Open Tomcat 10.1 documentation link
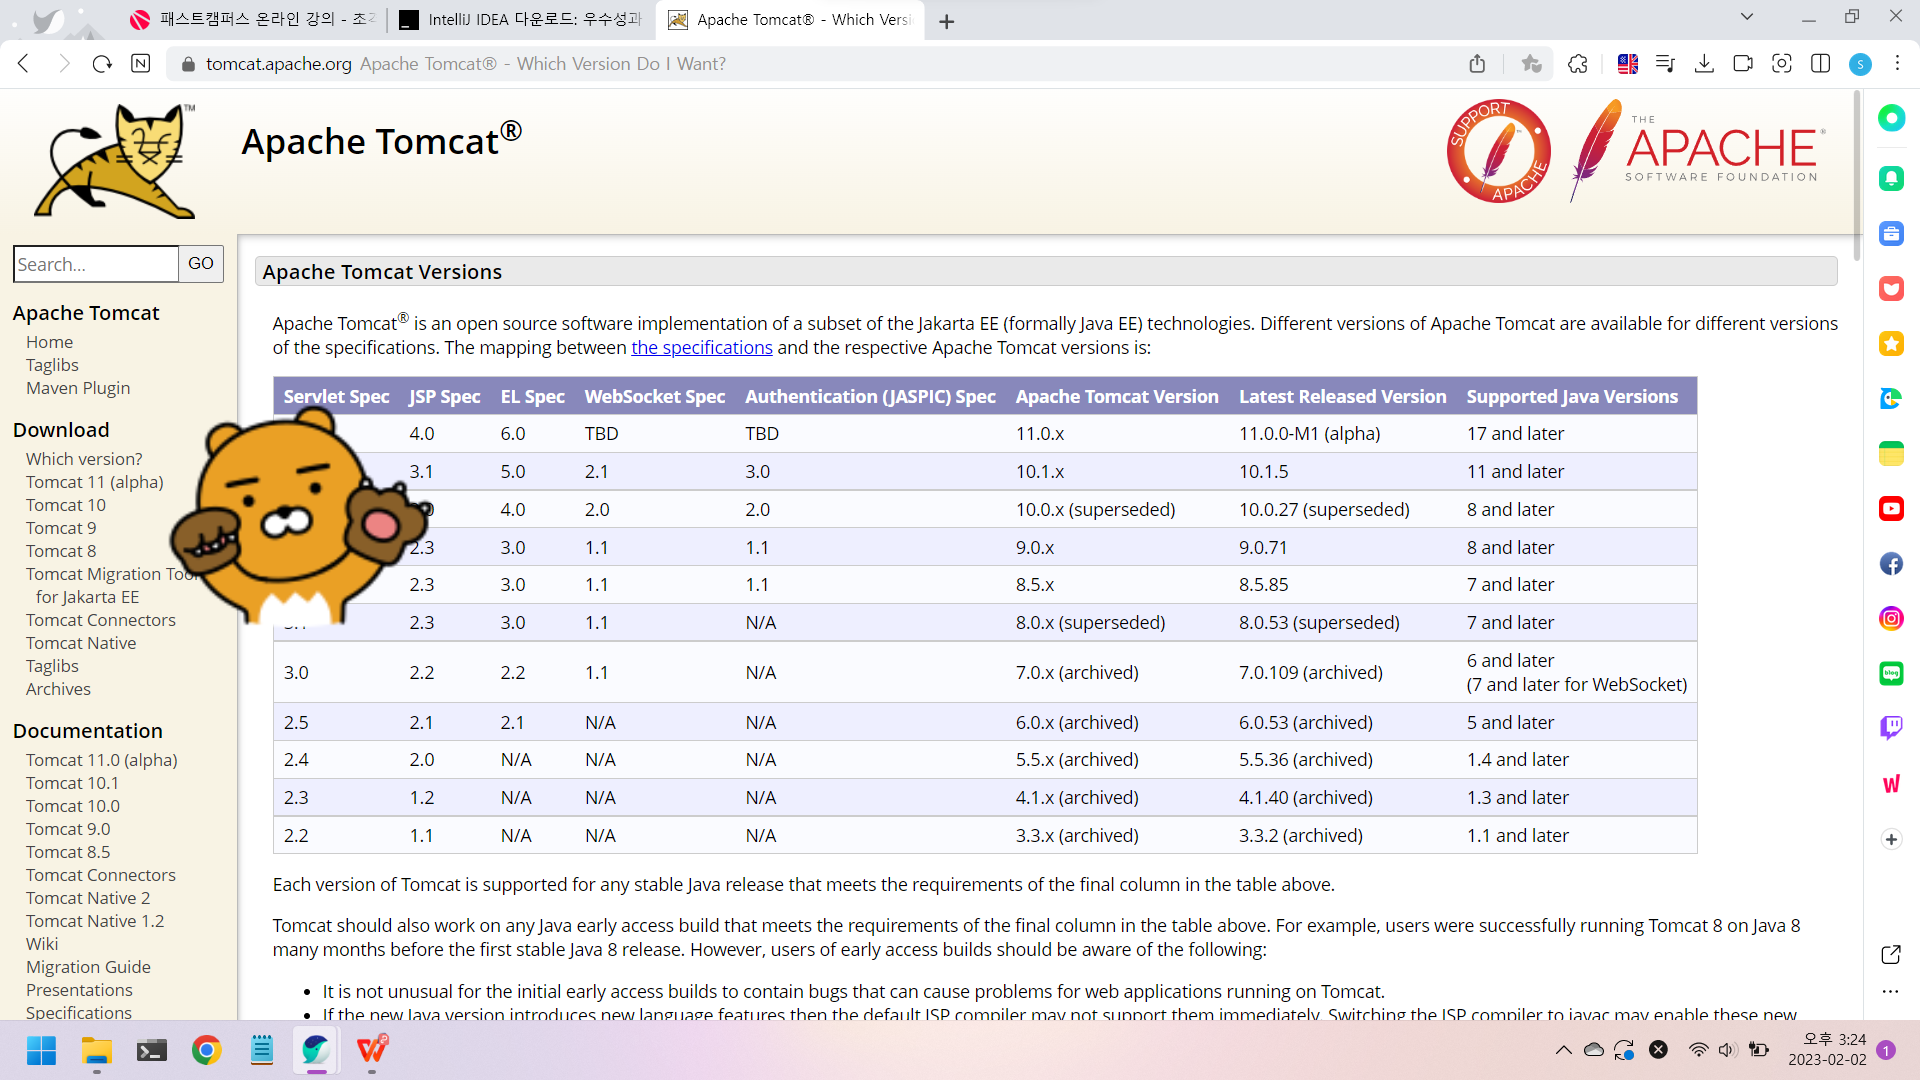This screenshot has height=1080, width=1920. click(x=72, y=783)
